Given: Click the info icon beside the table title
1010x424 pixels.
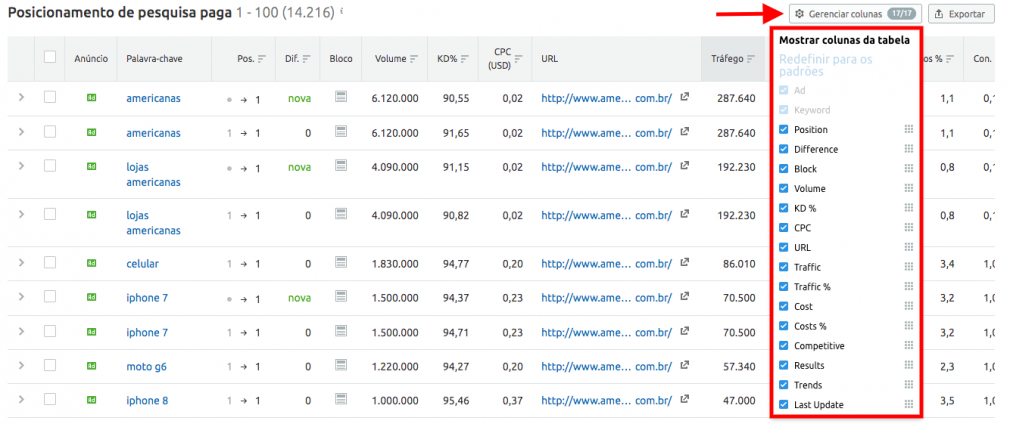Looking at the screenshot, I should 341,12.
